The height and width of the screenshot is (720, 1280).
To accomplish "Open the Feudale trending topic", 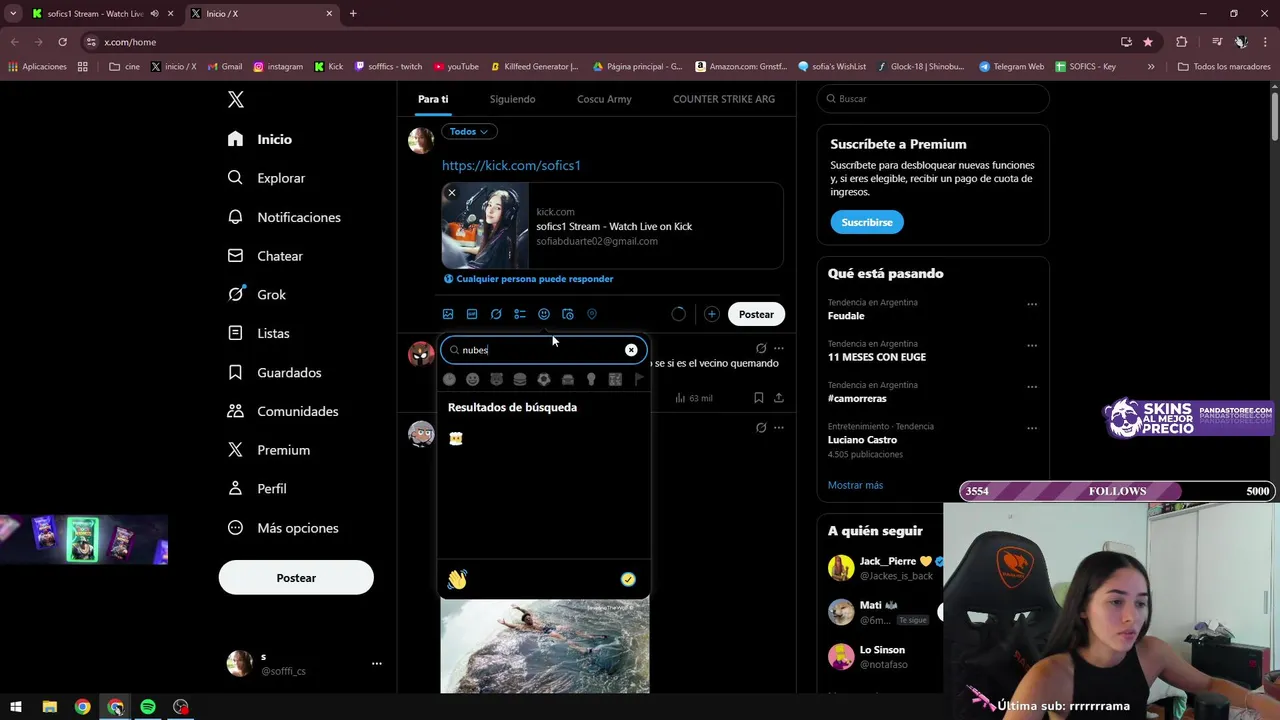I will pos(846,316).
